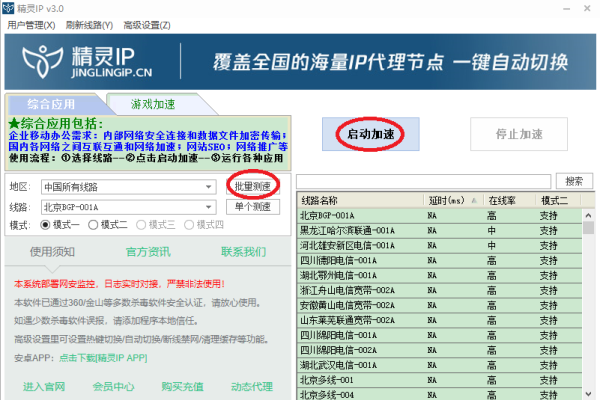This screenshot has height=400, width=600.
Task: Click the scroll down arrow of route list
Action: (x=589, y=394)
